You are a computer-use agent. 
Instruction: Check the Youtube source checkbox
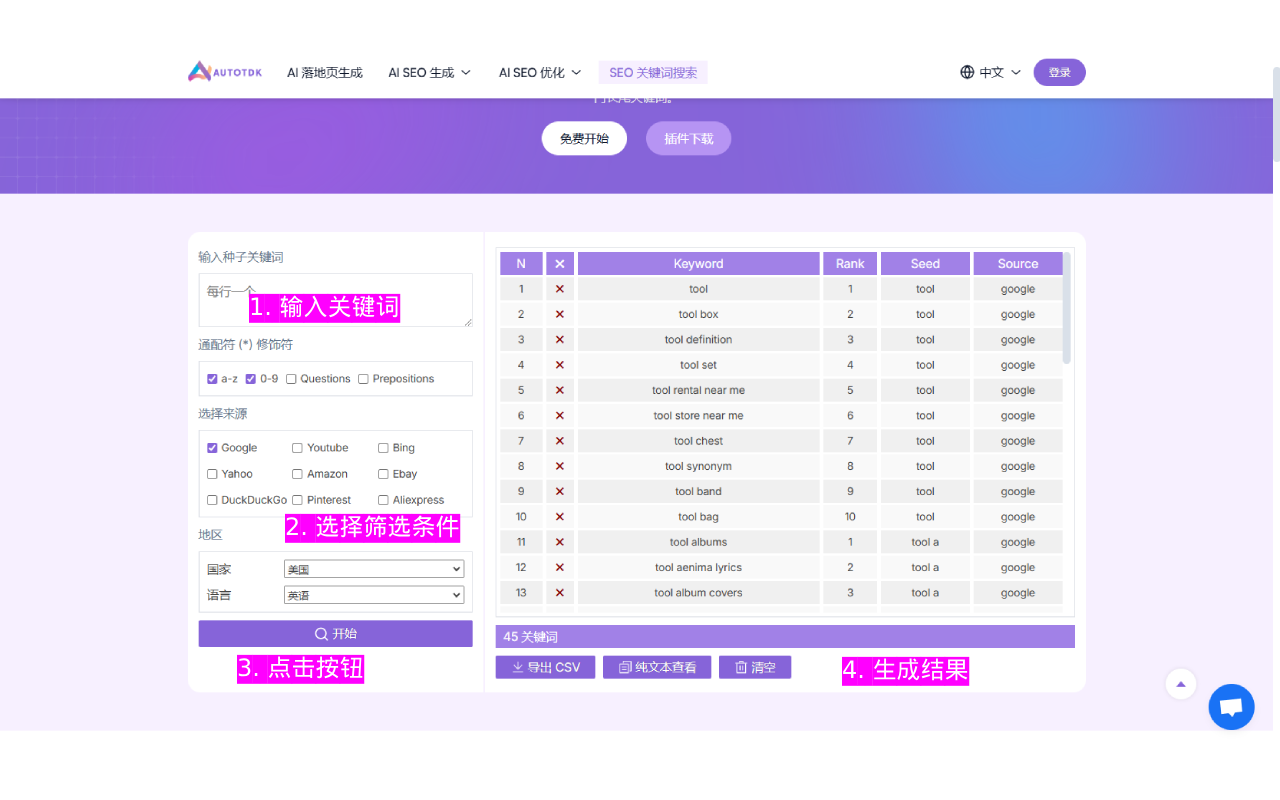tap(297, 448)
